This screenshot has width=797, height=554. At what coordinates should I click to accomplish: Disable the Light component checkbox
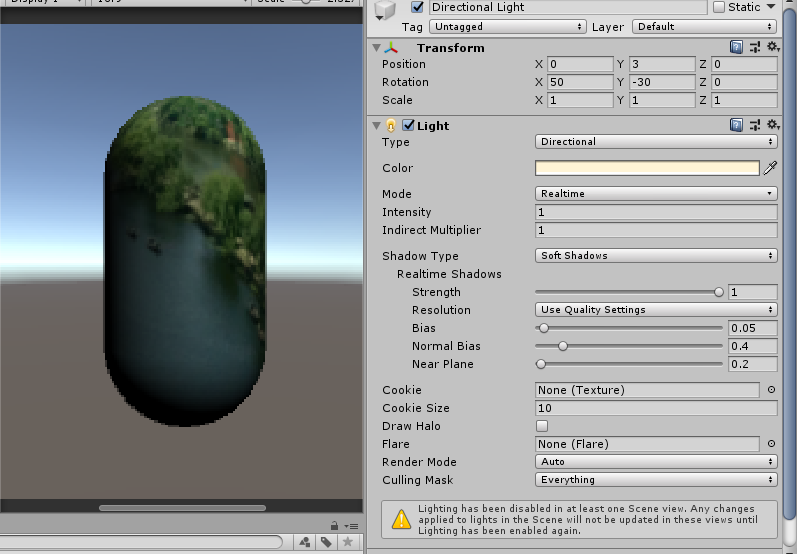pos(408,125)
